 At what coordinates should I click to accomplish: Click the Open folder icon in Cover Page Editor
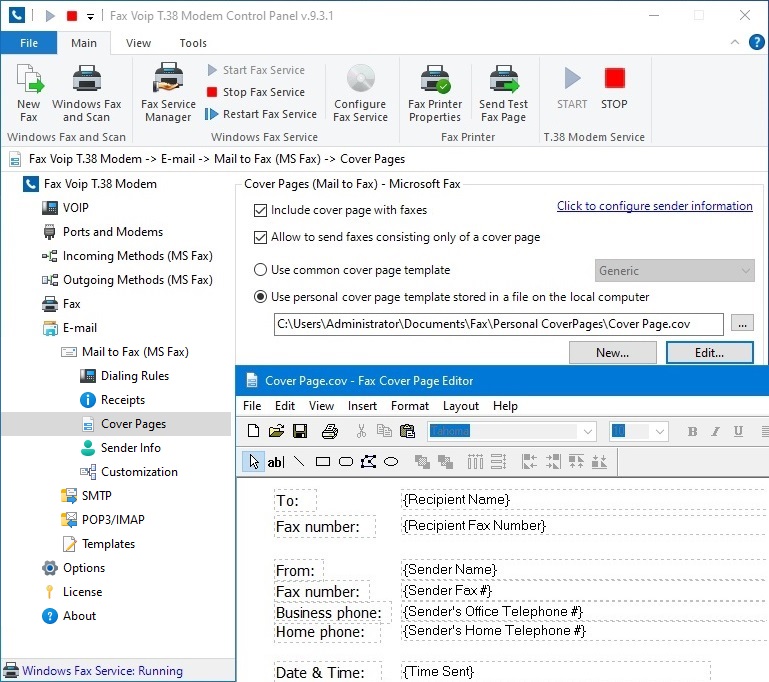(x=277, y=431)
